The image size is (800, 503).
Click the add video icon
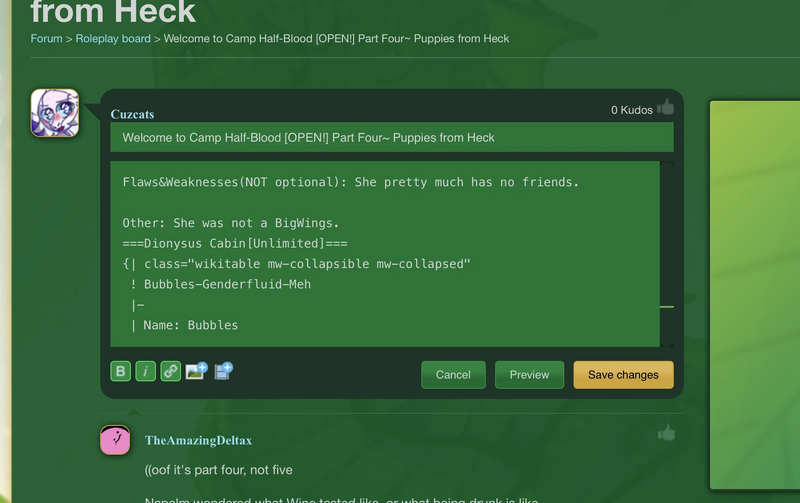coord(223,371)
